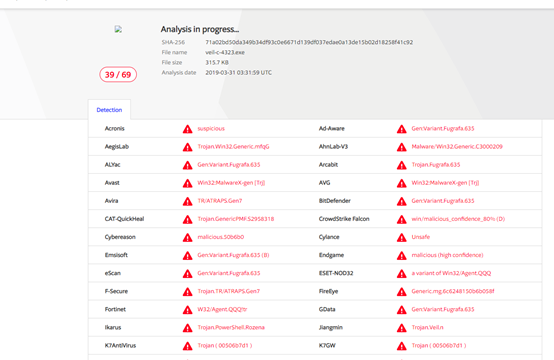Click the warning icon in the CrowdStrike Falcon row
The height and width of the screenshot is (360, 554).
pos(402,219)
